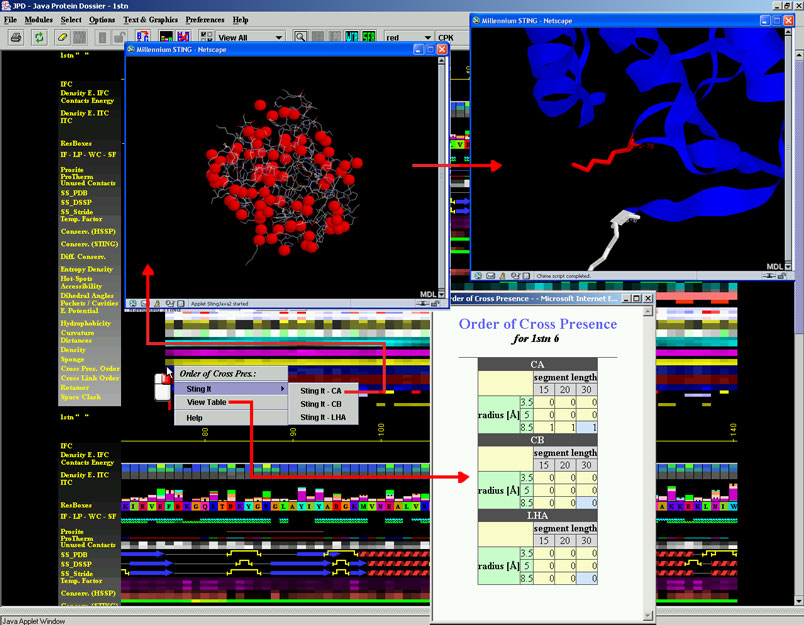Image resolution: width=804 pixels, height=625 pixels.
Task: Click the red crossed-out toolbar icon
Action: click(x=183, y=37)
